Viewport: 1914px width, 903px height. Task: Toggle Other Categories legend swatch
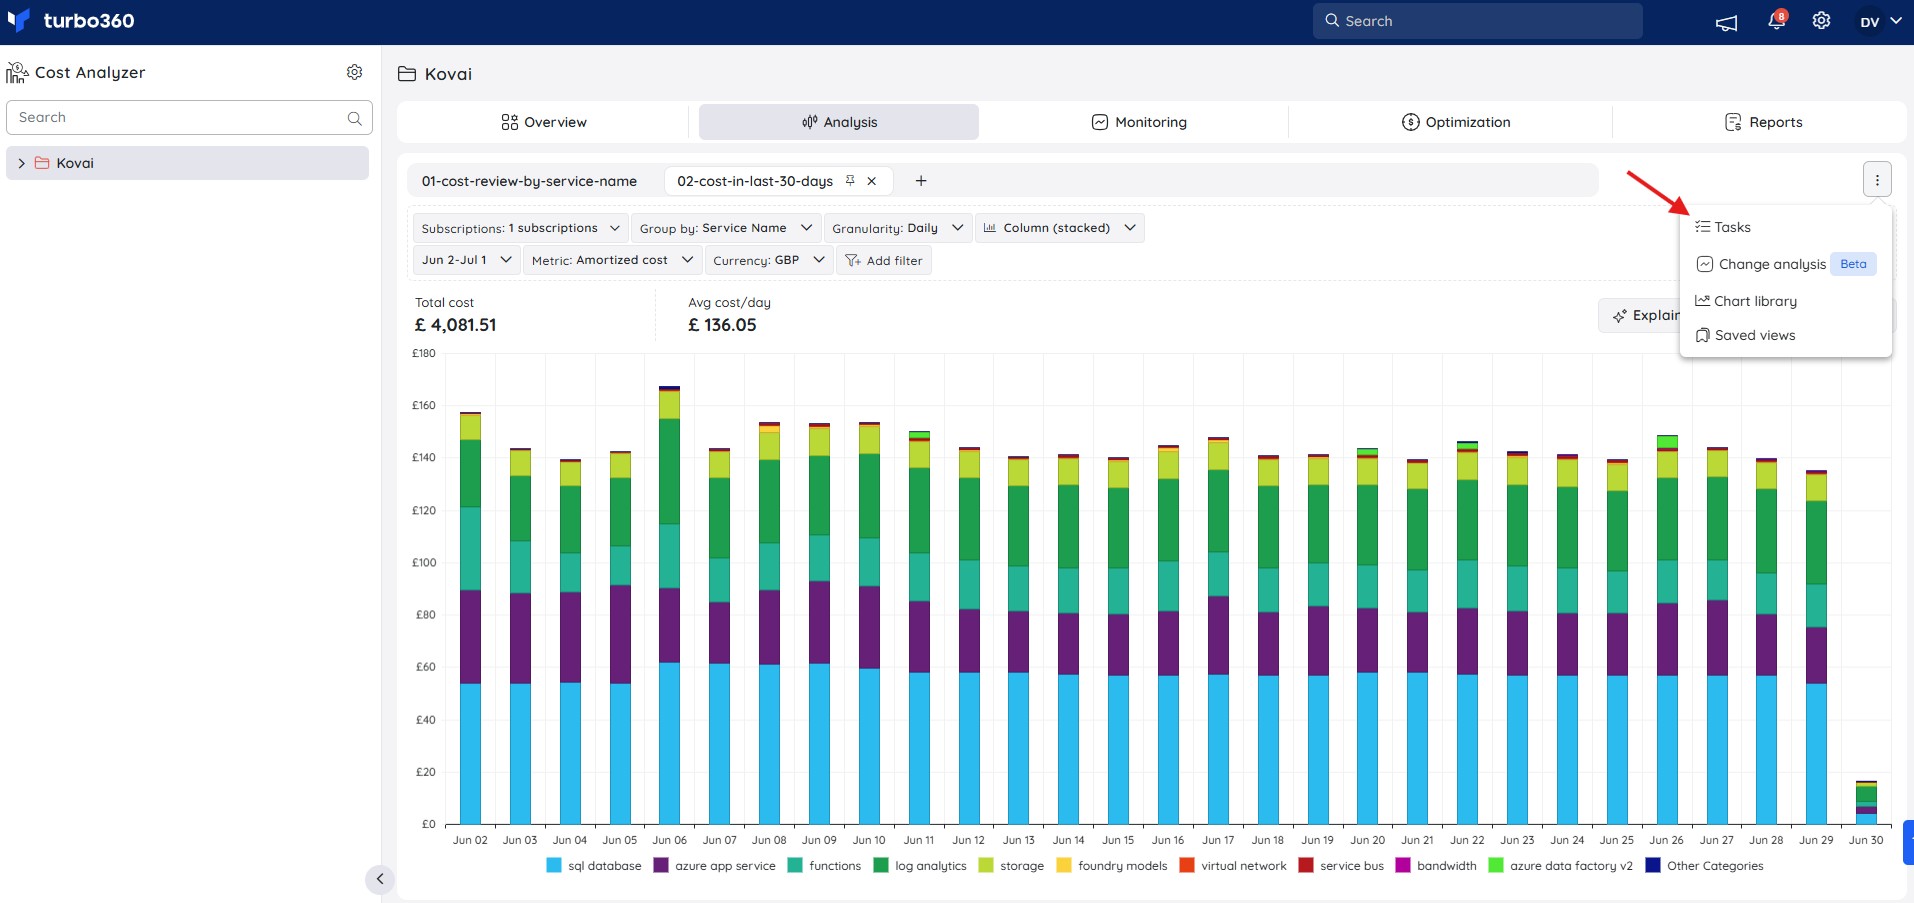pyautogui.click(x=1653, y=865)
